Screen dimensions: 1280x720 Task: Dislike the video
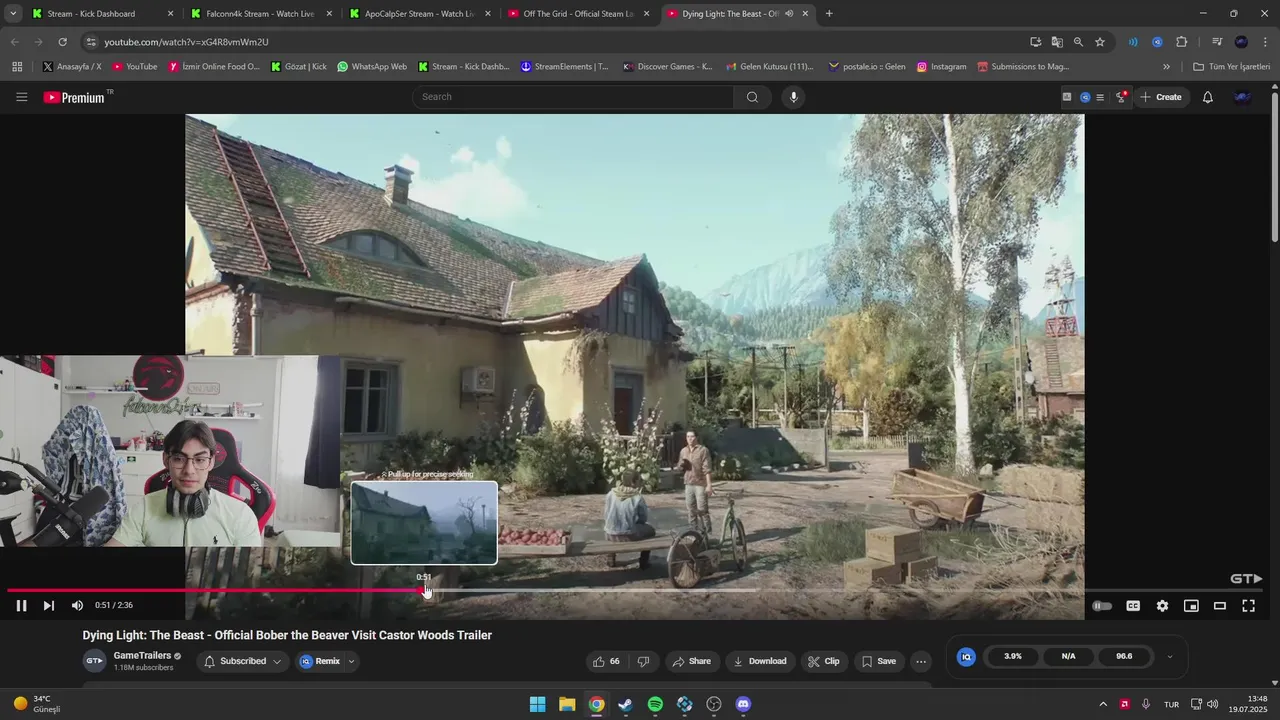(x=643, y=661)
